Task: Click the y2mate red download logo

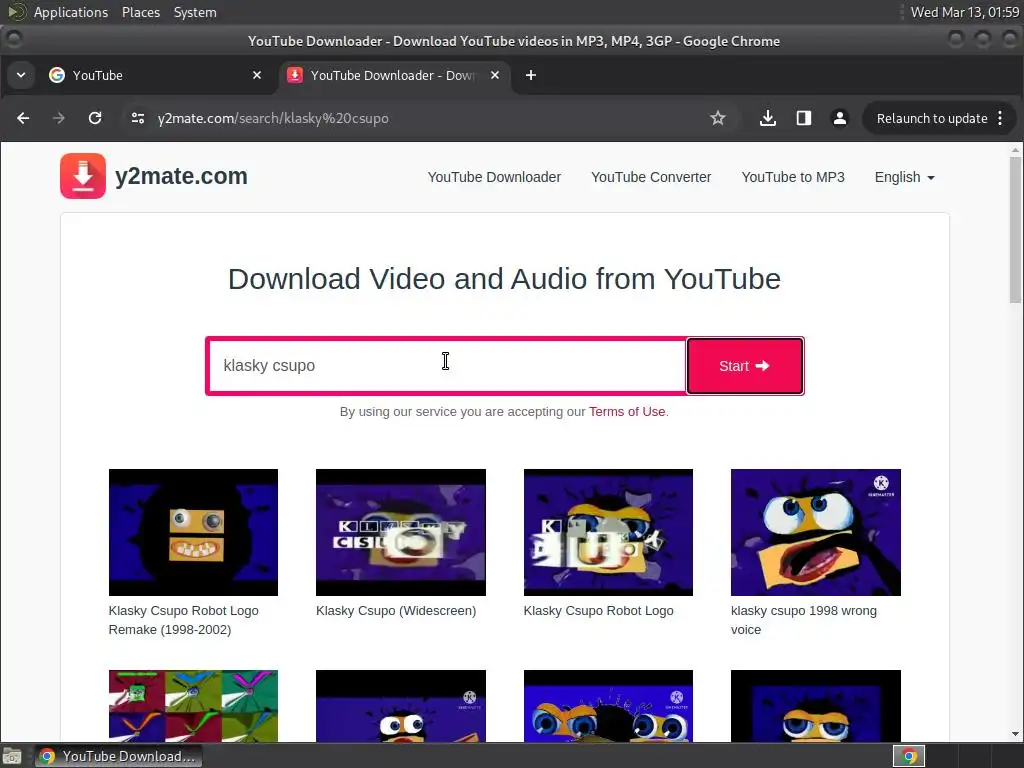Action: pos(83,176)
